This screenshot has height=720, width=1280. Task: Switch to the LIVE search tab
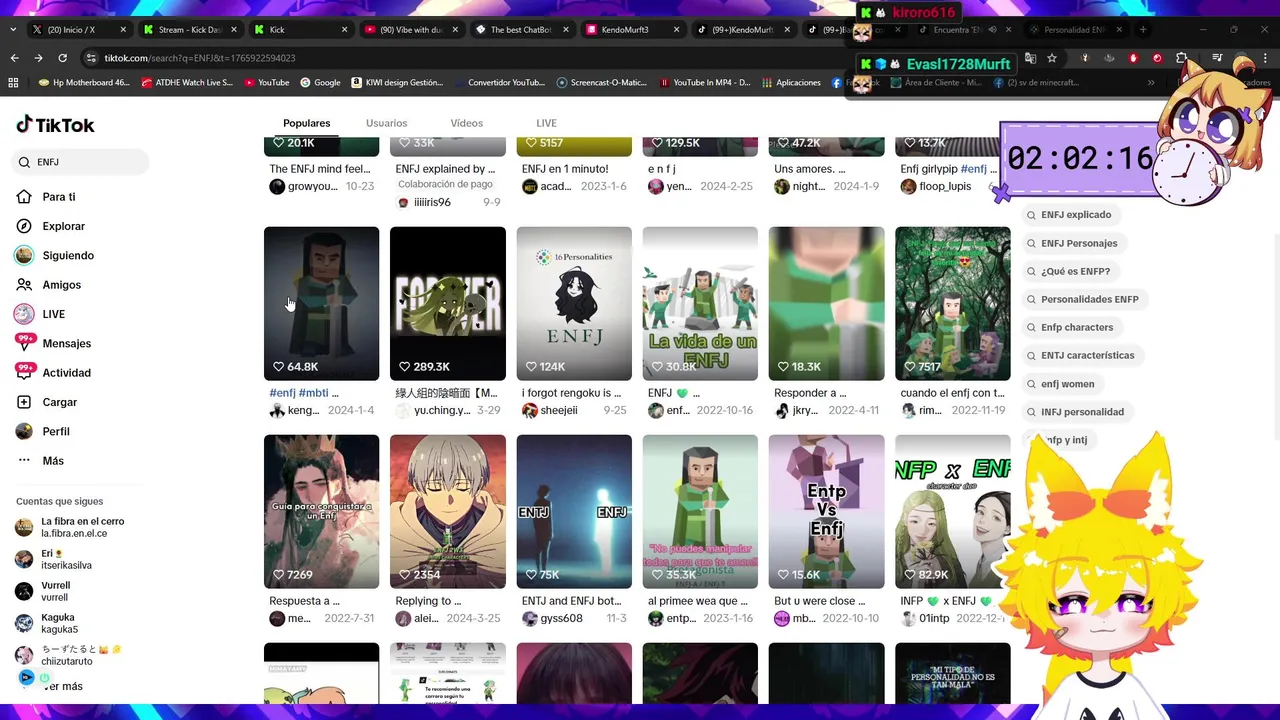click(546, 123)
